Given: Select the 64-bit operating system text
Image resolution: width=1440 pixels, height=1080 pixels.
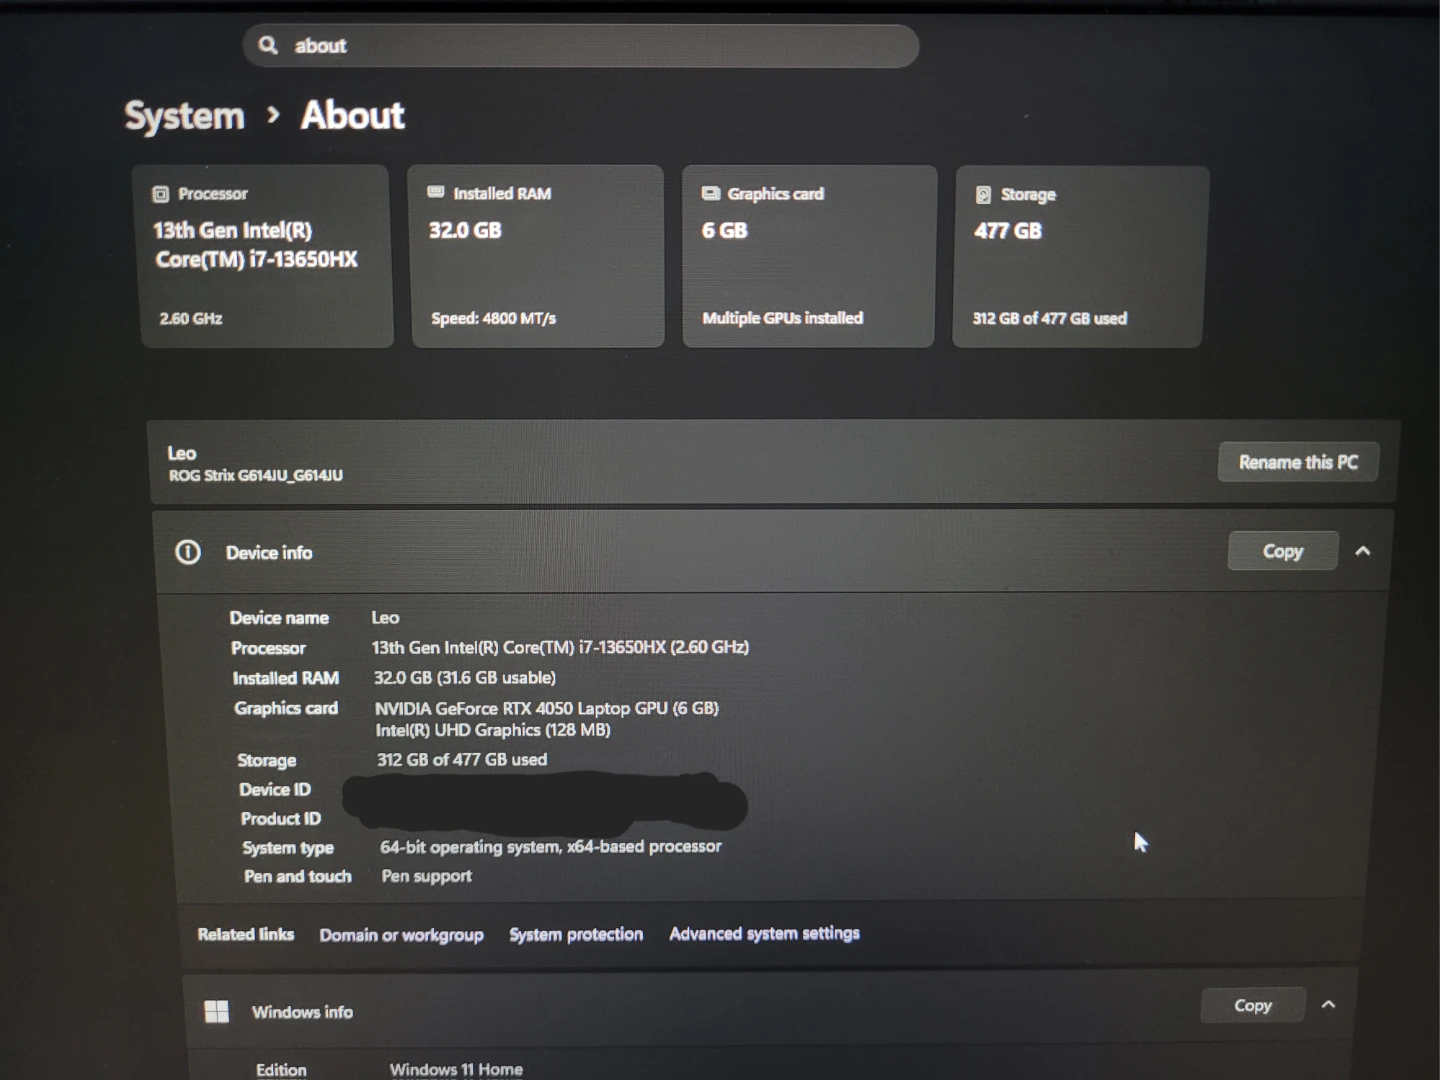Looking at the screenshot, I should point(550,847).
